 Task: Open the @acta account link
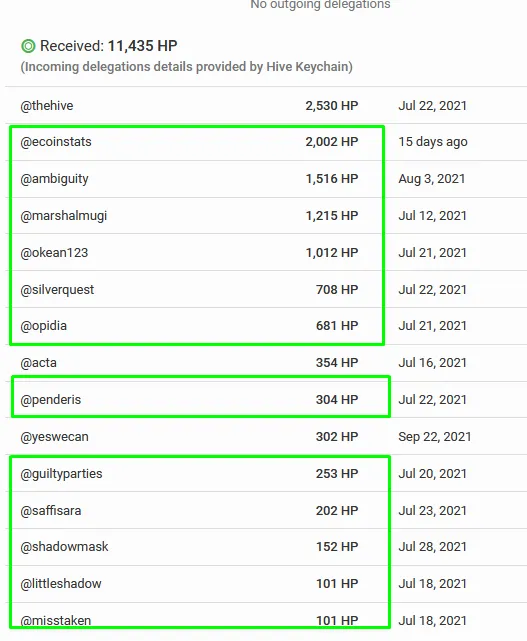[x=38, y=363]
